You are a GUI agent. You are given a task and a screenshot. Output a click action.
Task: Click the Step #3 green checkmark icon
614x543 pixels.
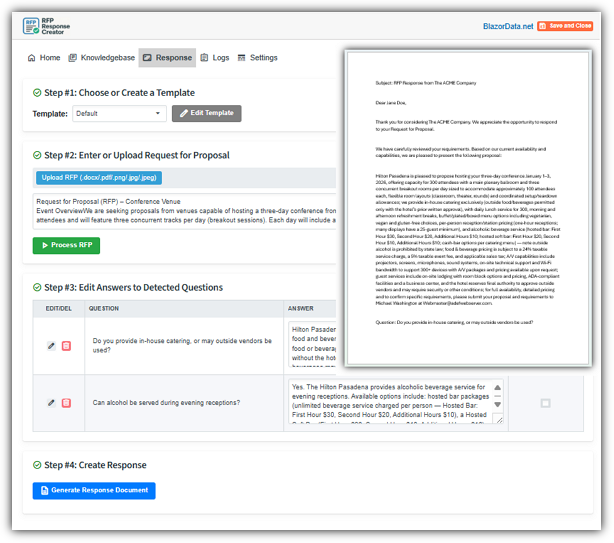(x=37, y=288)
